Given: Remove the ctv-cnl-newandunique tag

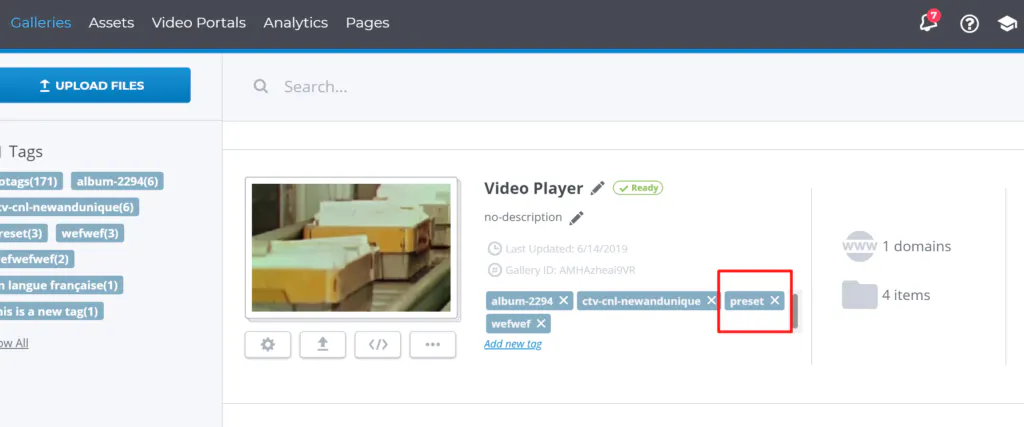Looking at the screenshot, I should [711, 301].
